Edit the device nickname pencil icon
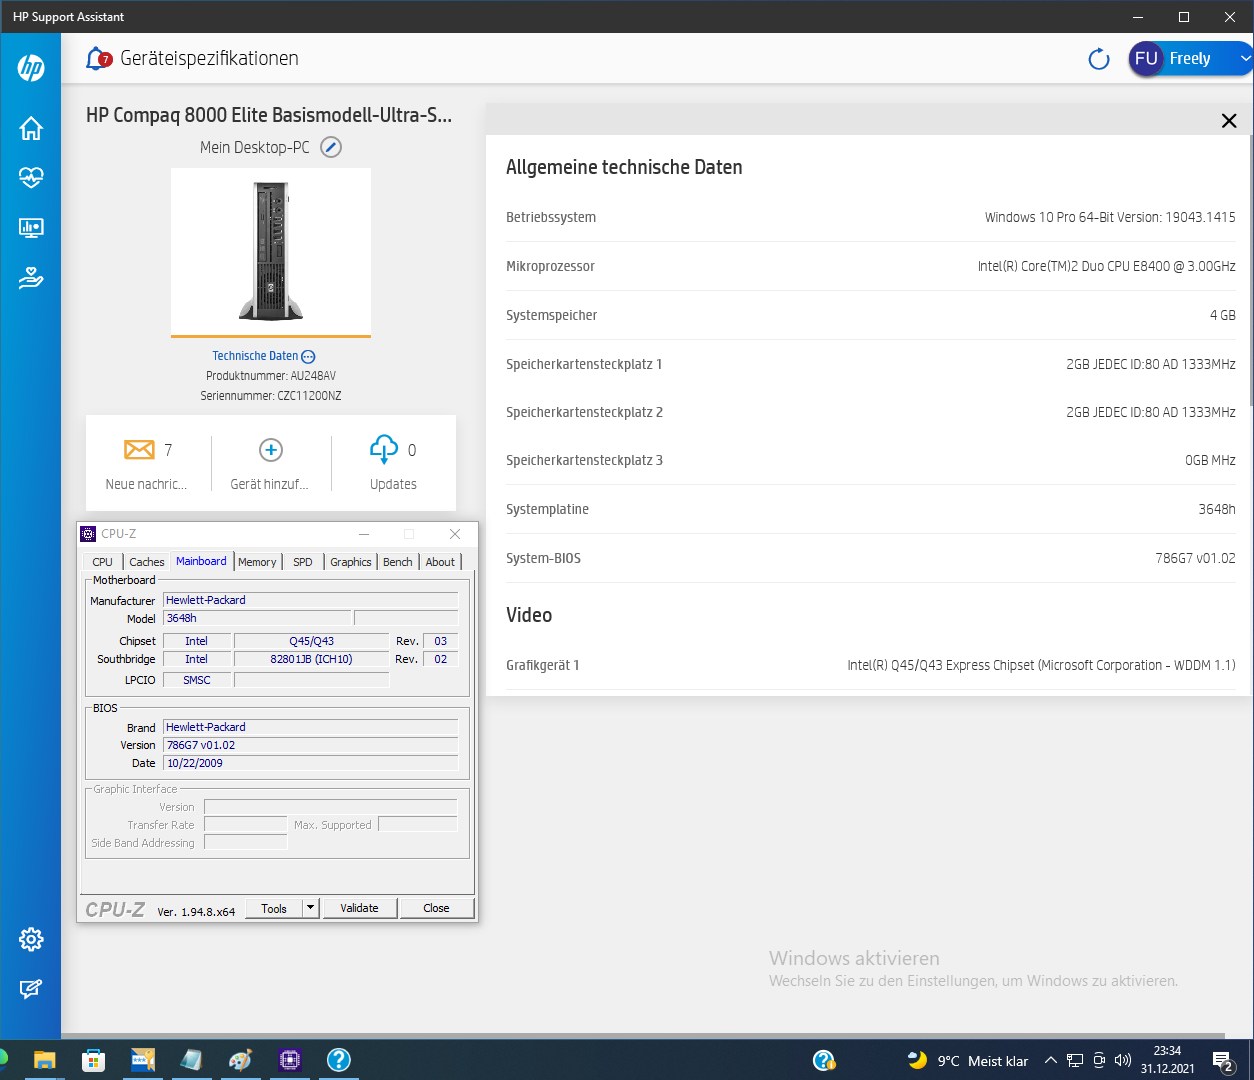 pos(331,147)
